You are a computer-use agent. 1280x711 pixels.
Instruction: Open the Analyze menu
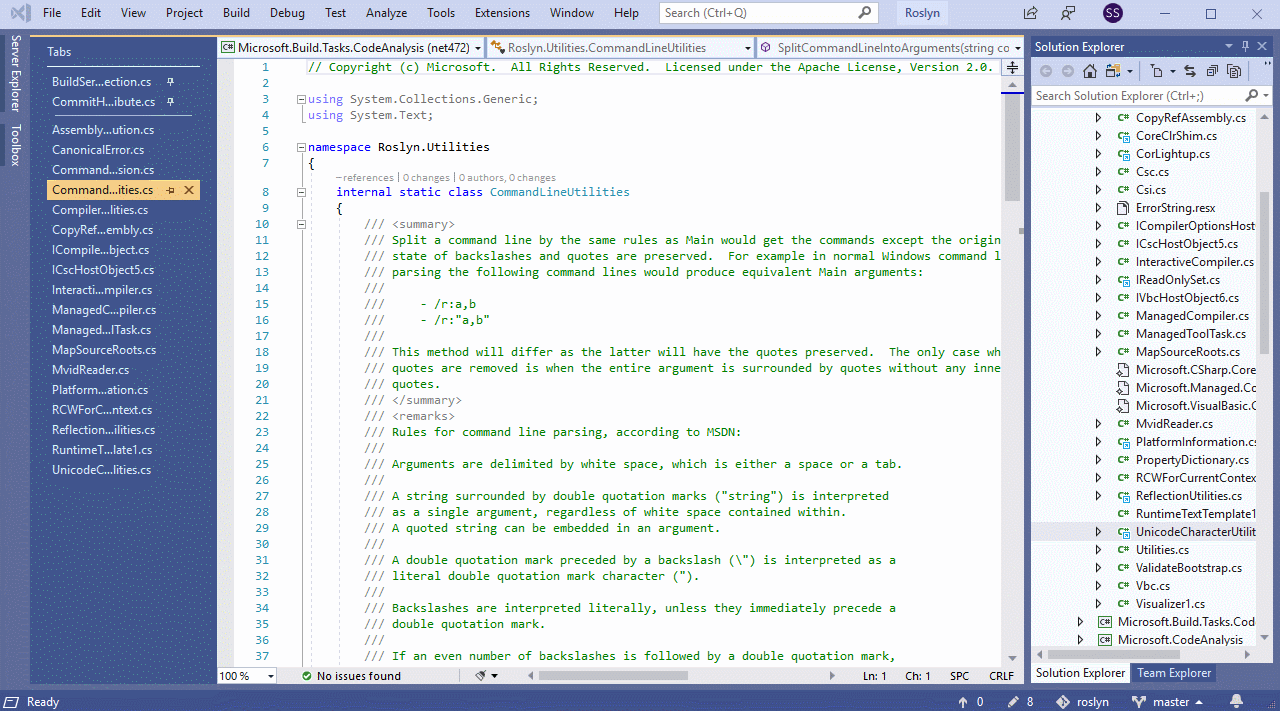coord(386,13)
